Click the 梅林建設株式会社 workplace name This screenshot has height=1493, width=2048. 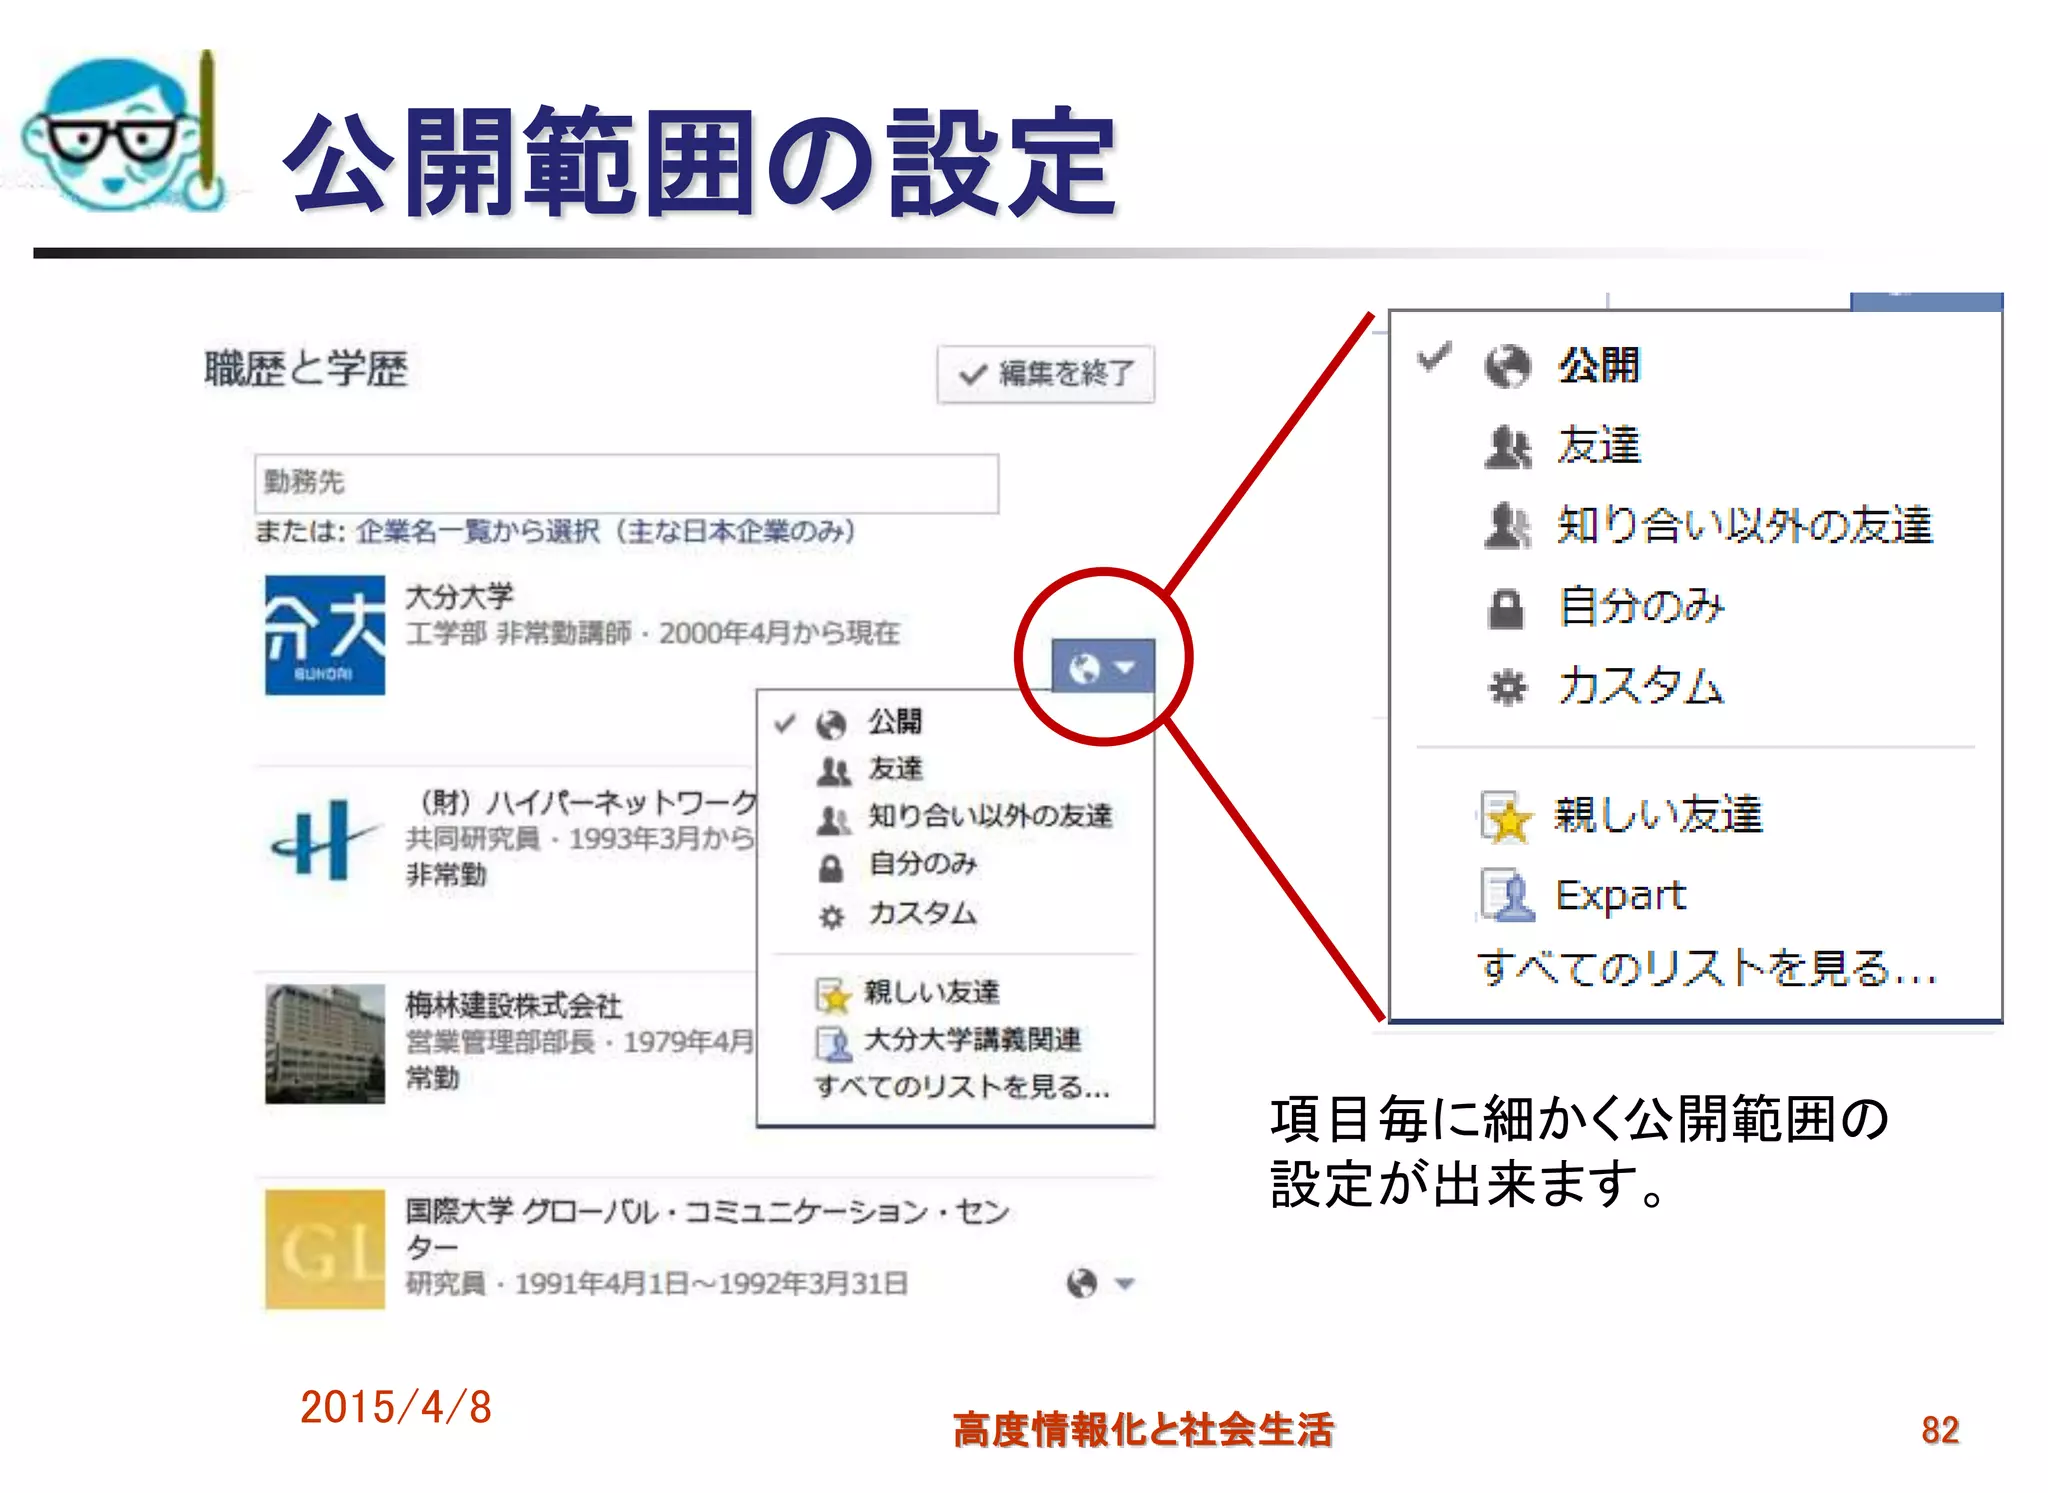click(x=513, y=1005)
